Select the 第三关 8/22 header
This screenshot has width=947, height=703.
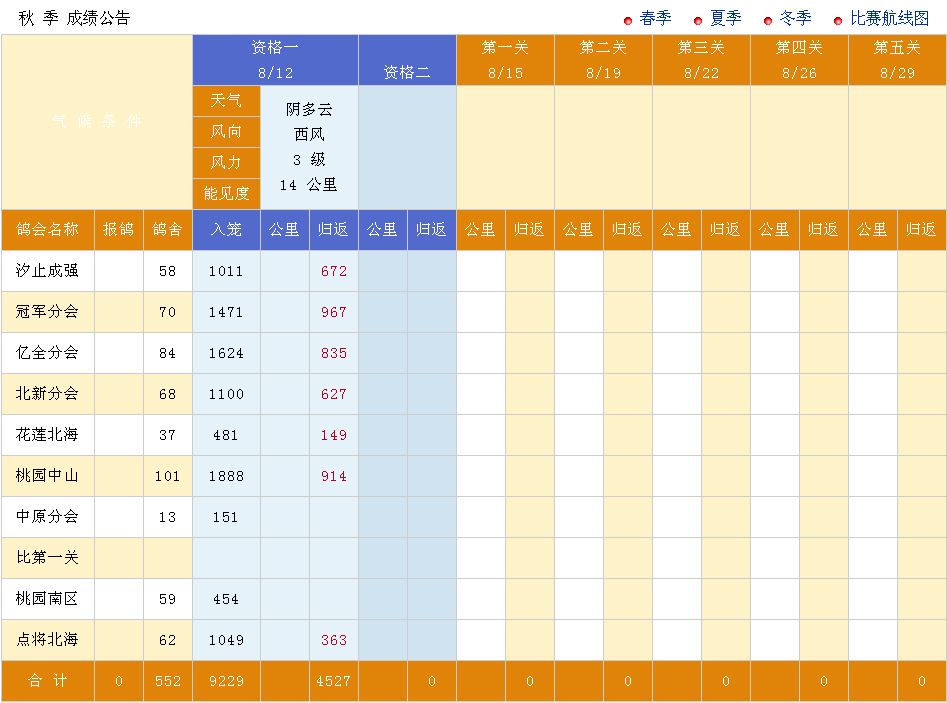point(701,60)
